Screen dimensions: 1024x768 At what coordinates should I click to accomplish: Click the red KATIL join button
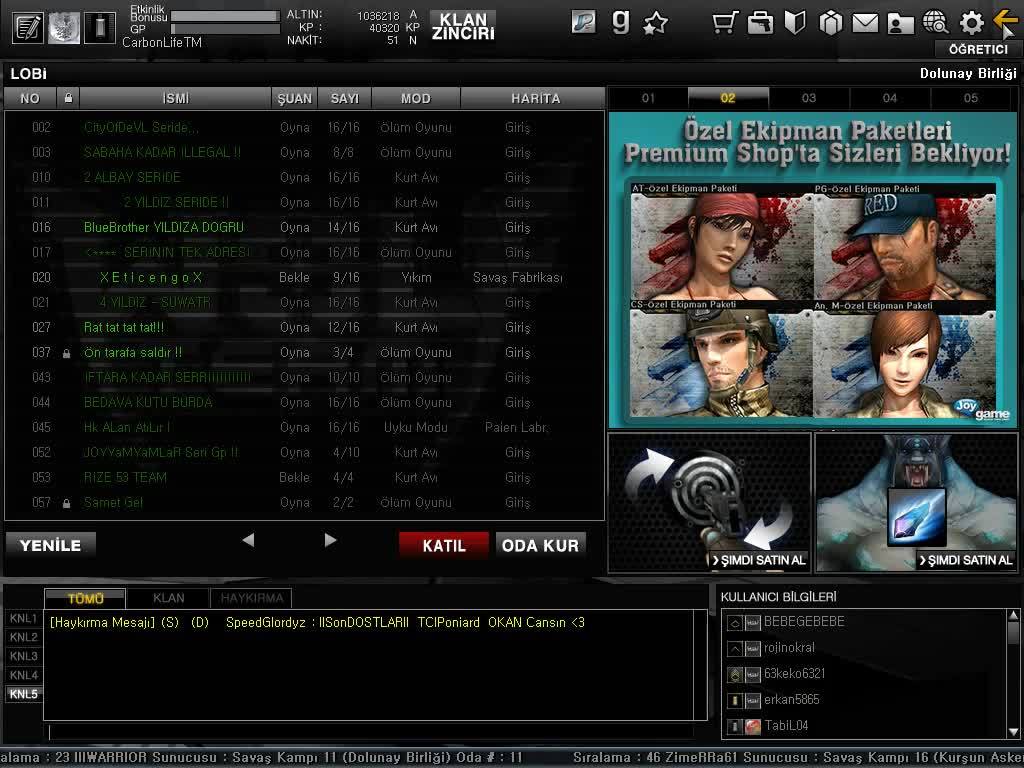point(444,545)
